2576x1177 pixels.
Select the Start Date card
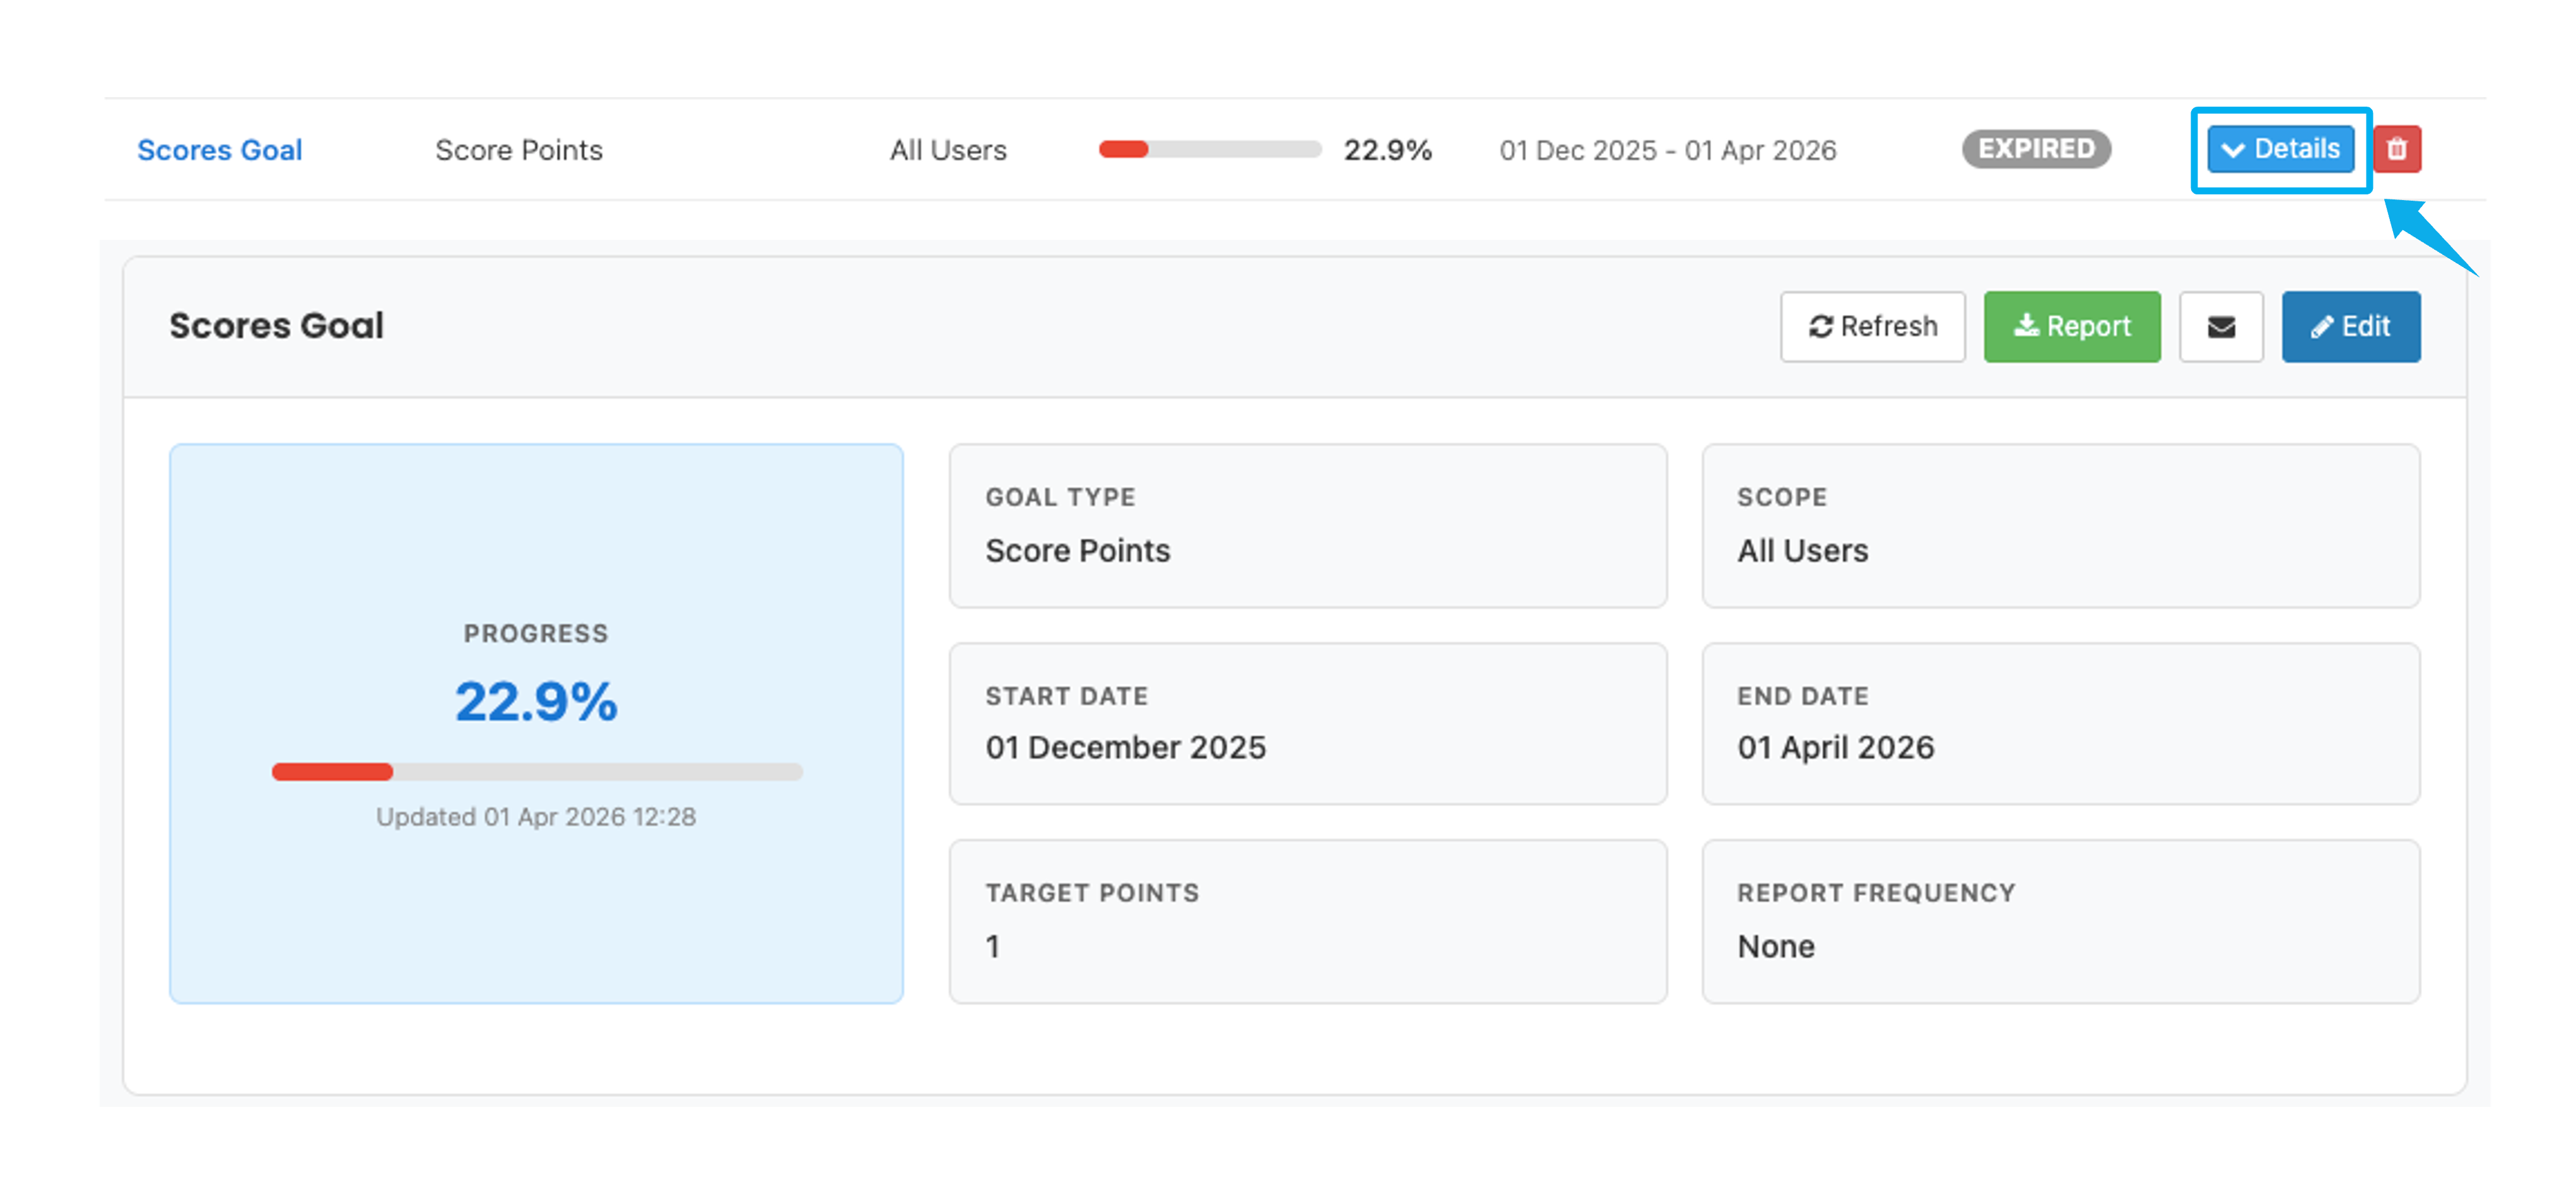pos(1307,723)
